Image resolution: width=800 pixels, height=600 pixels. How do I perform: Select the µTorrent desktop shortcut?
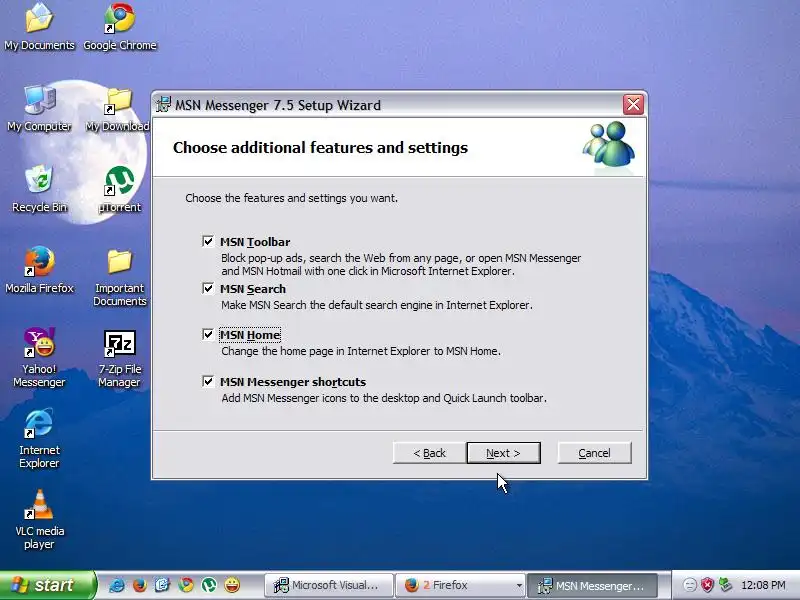pos(119,189)
